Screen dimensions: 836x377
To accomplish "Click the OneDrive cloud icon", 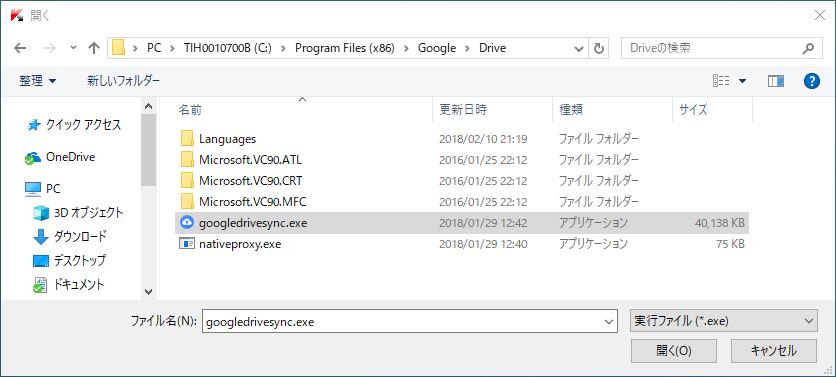I will pos(33,158).
